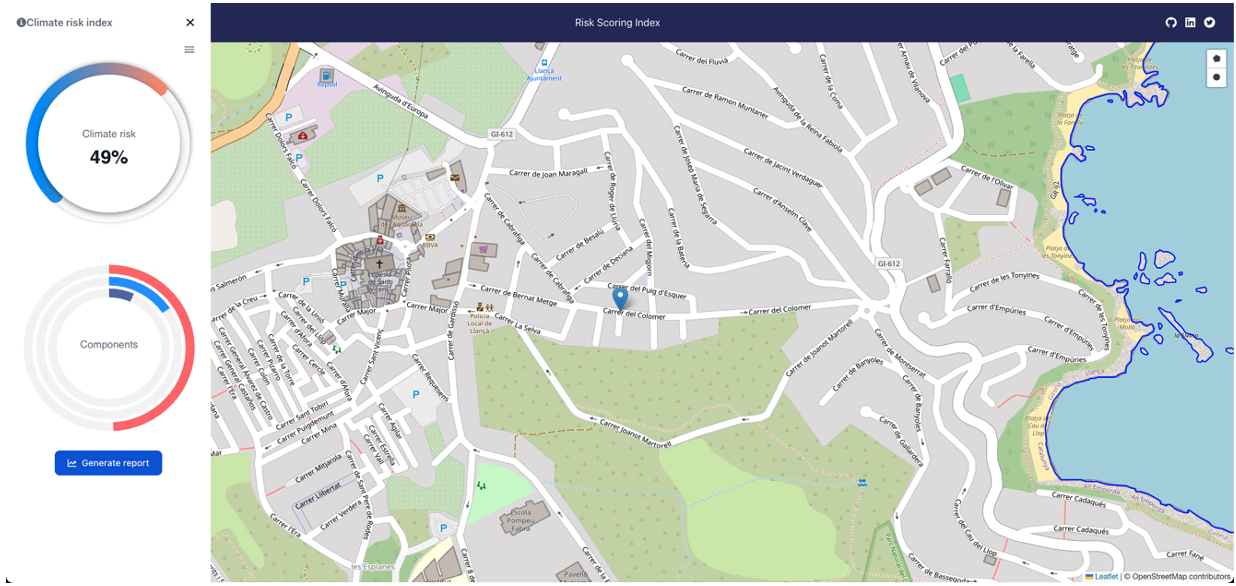
Task: Open the Twitter link icon
Action: click(1209, 22)
